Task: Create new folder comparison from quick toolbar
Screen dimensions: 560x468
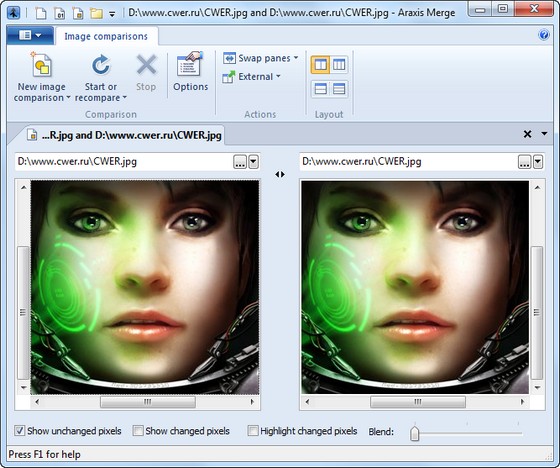Action: [x=96, y=13]
